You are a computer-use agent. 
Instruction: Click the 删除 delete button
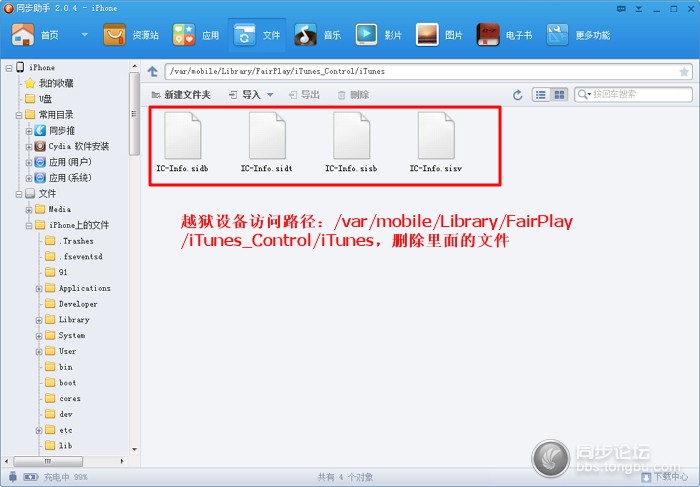pos(353,95)
